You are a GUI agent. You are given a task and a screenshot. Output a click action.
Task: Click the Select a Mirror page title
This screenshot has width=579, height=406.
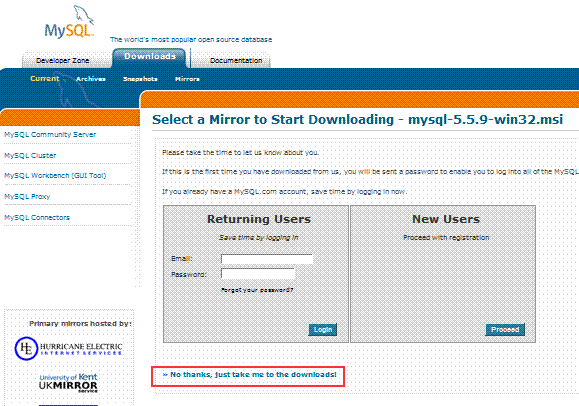coord(357,120)
